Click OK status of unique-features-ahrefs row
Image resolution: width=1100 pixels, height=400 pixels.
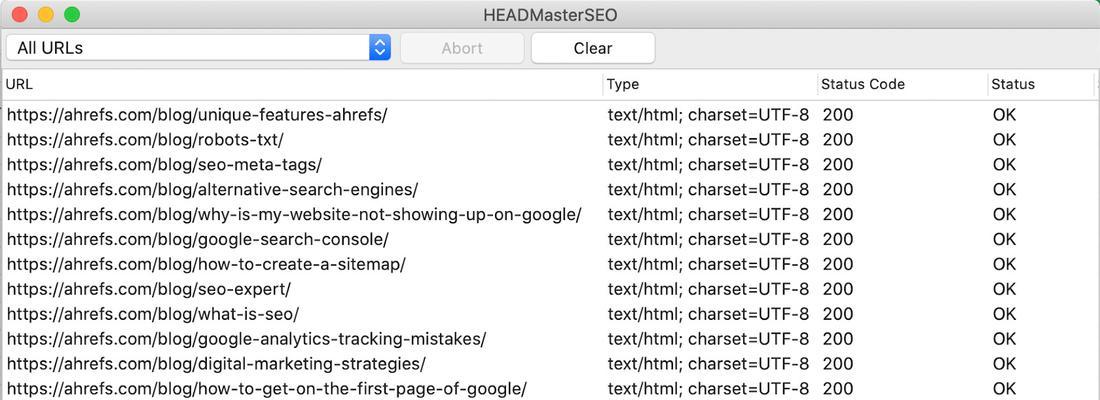1005,114
